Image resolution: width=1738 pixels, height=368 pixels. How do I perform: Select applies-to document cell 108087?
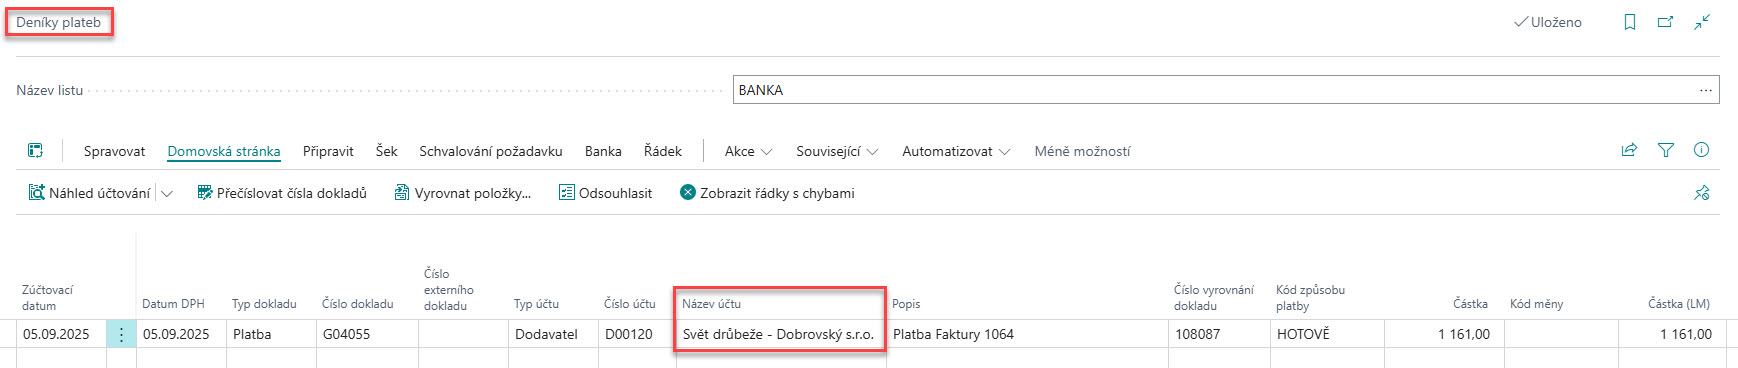click(x=1219, y=334)
